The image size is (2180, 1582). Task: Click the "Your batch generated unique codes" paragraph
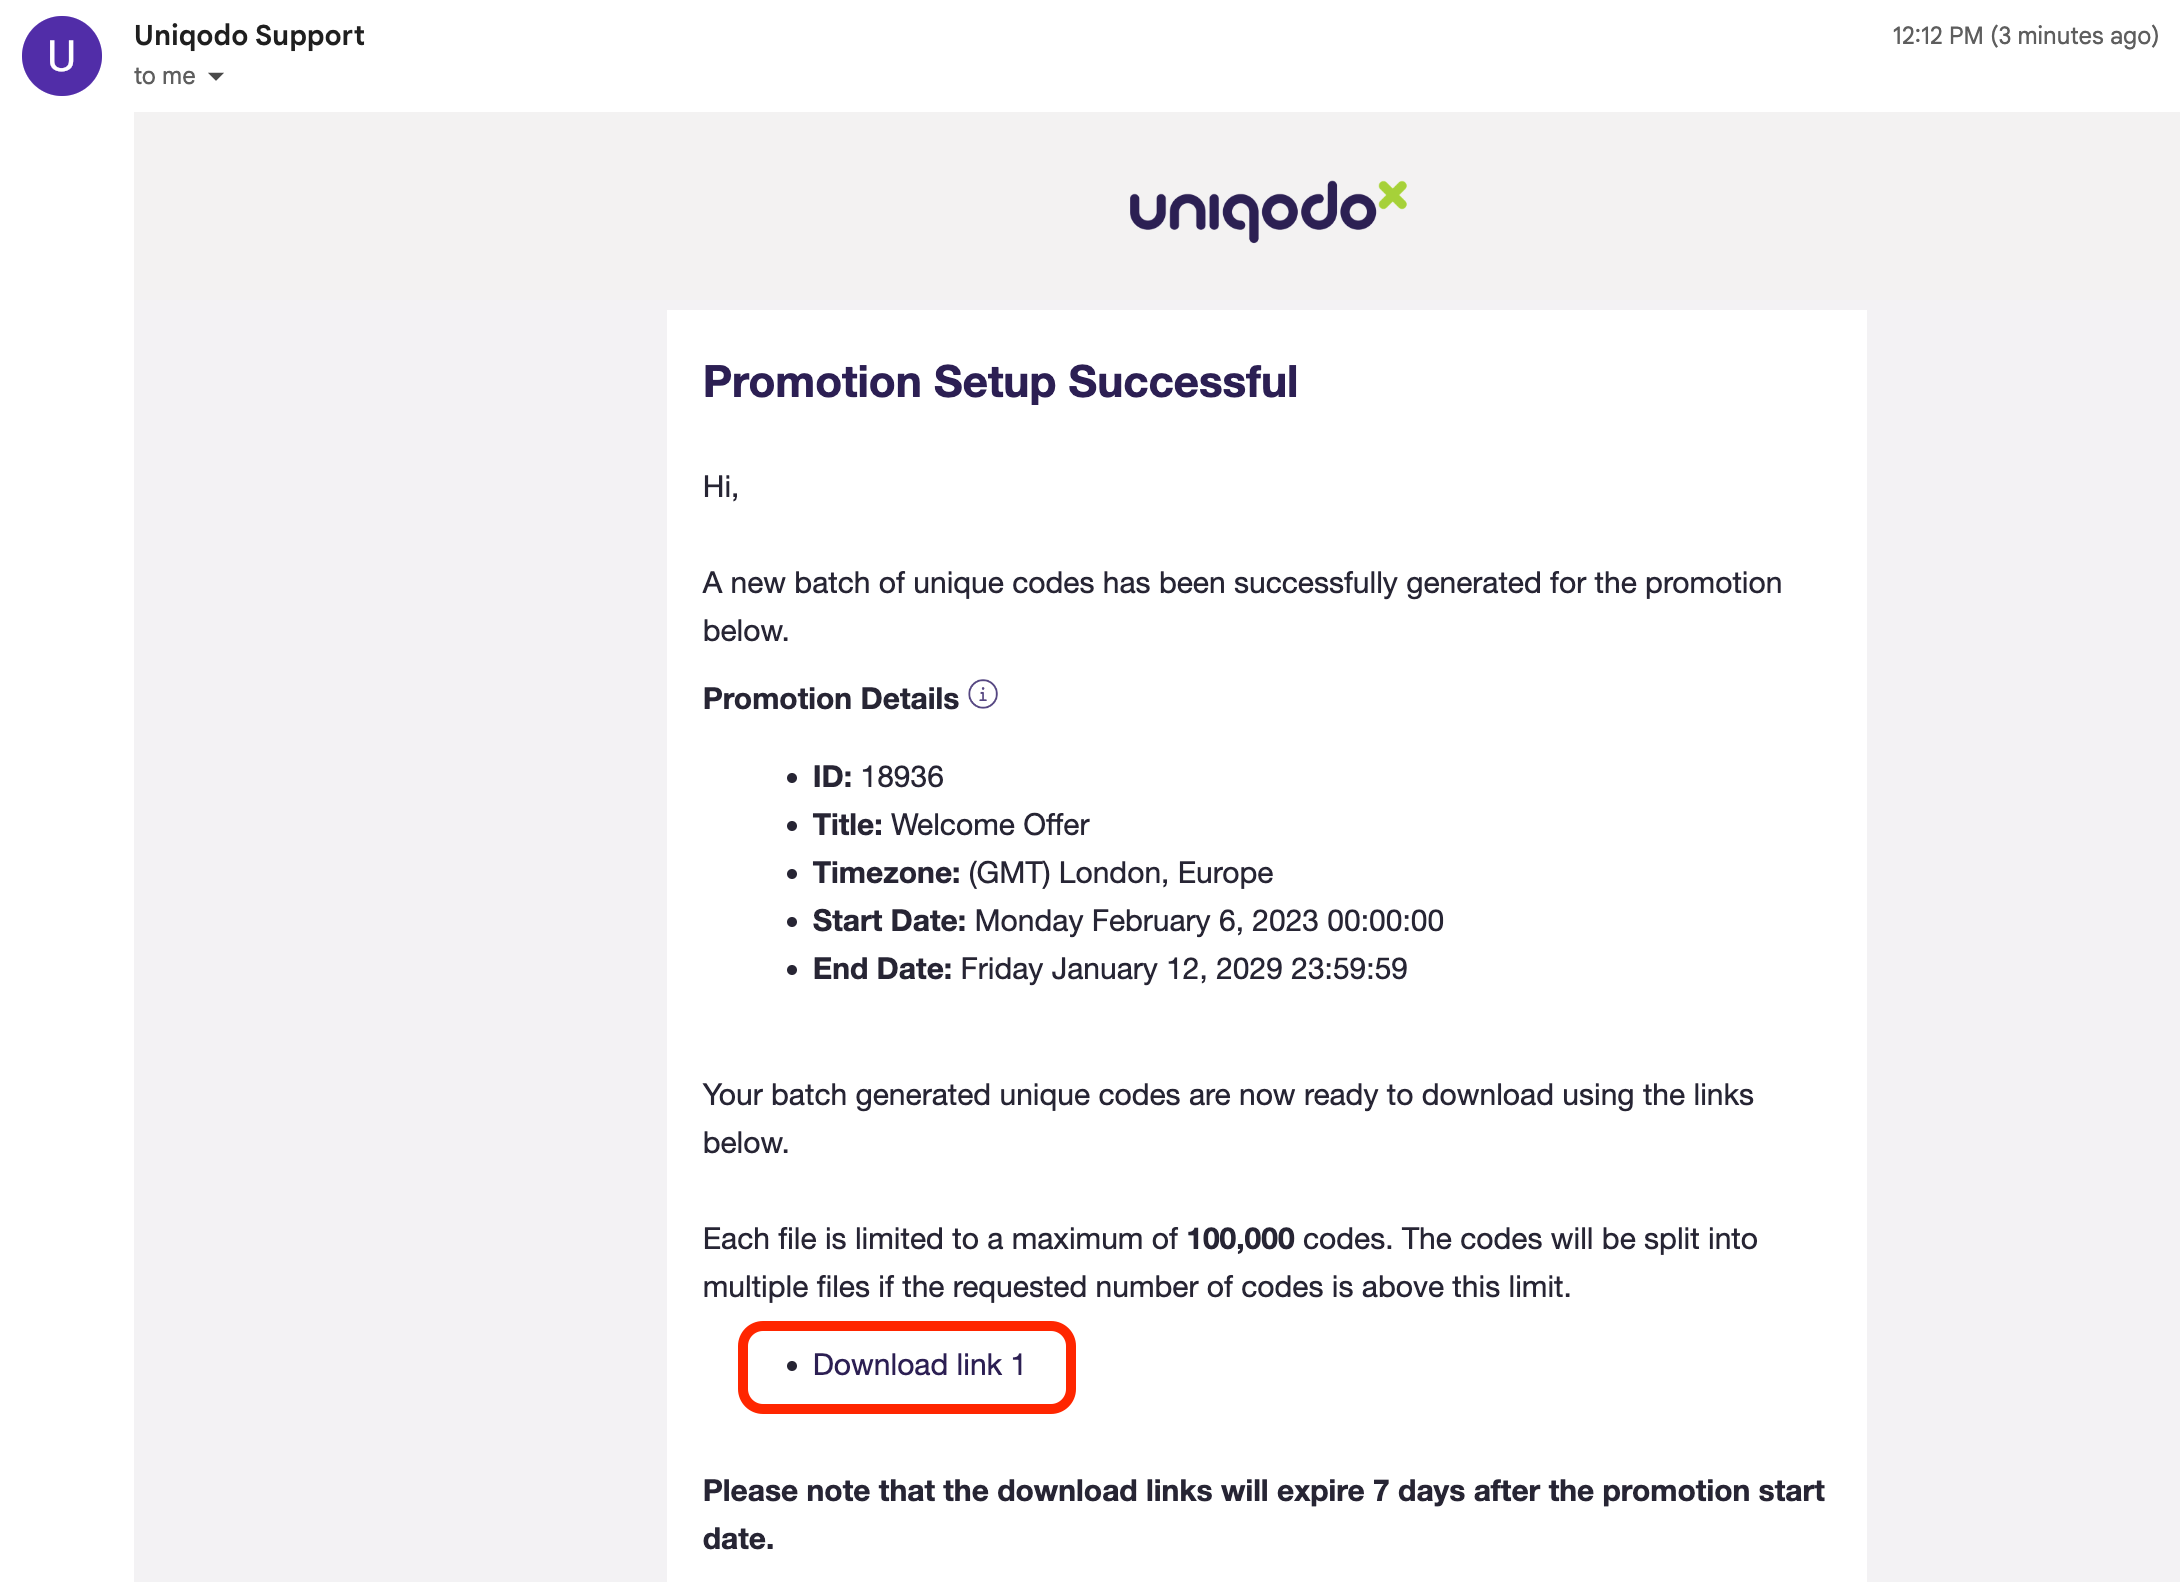tap(1227, 1095)
